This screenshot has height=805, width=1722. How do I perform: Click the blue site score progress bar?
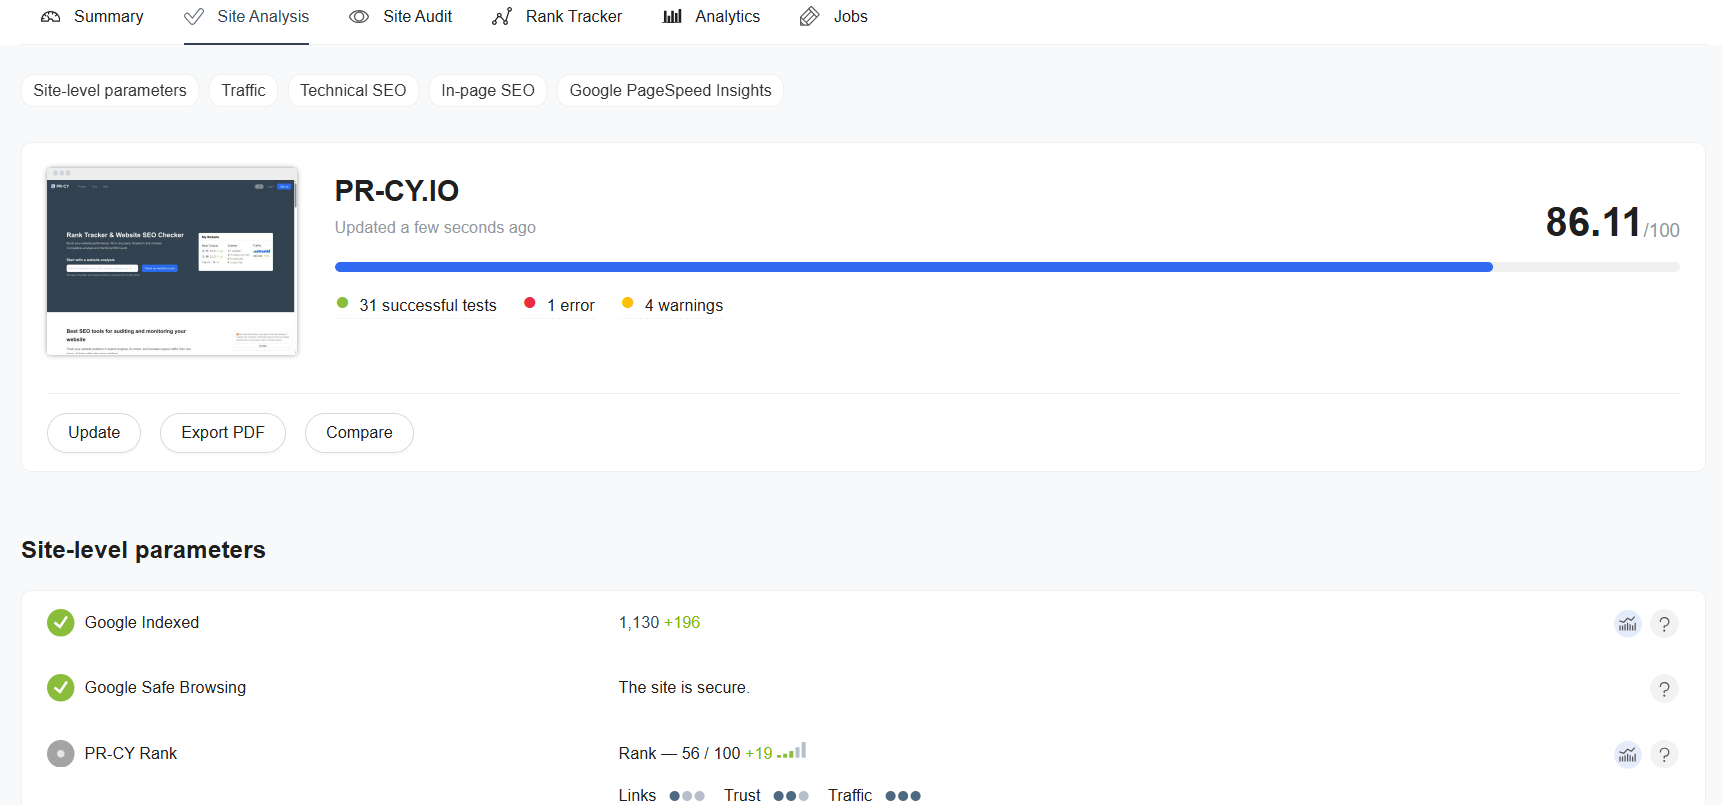click(x=912, y=267)
